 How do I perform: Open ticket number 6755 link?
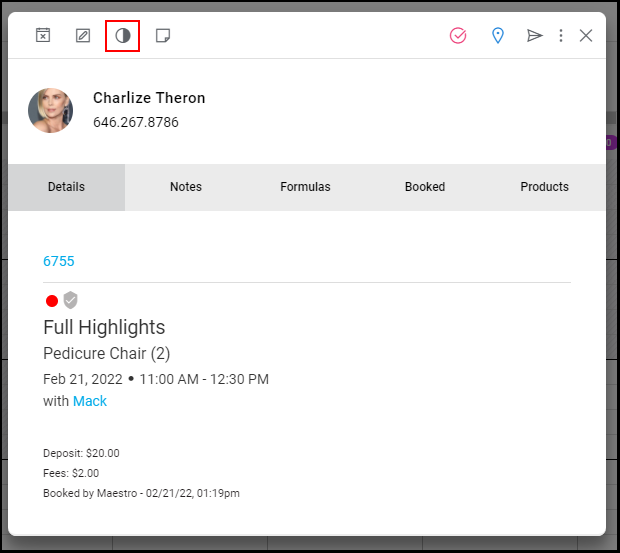pos(59,261)
